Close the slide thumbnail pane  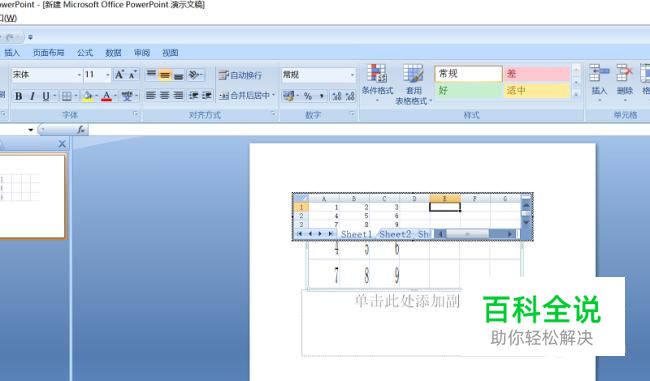pos(62,144)
